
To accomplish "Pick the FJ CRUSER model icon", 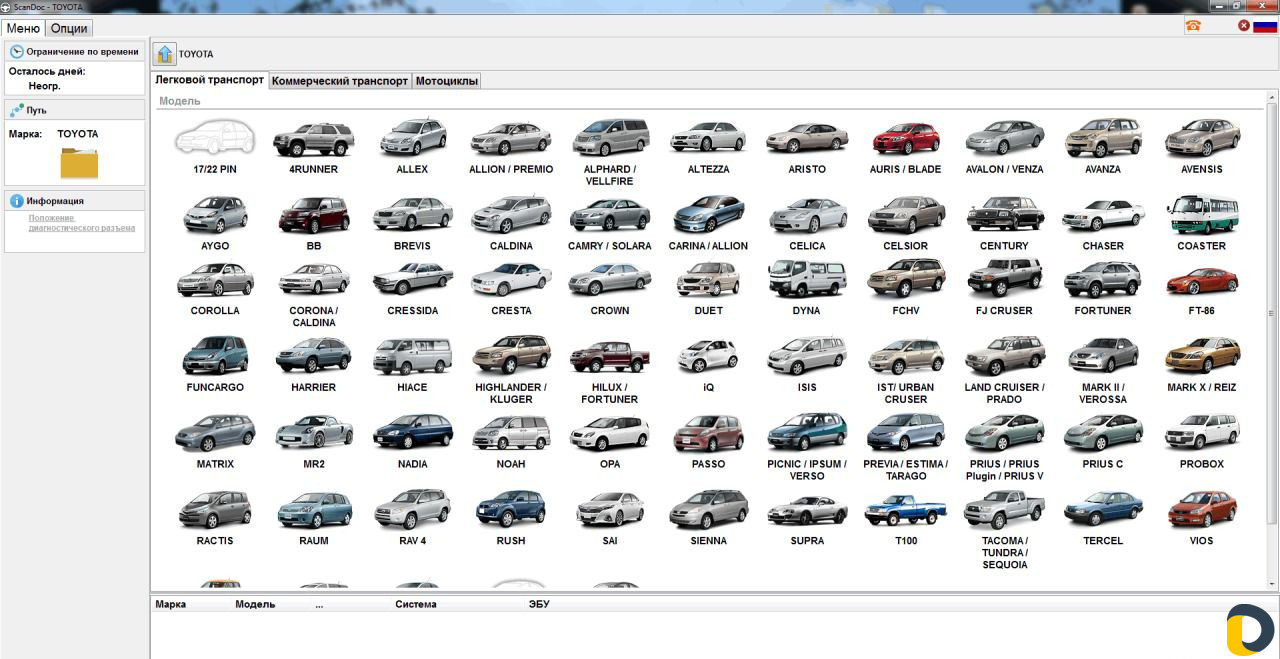I will [x=1004, y=278].
